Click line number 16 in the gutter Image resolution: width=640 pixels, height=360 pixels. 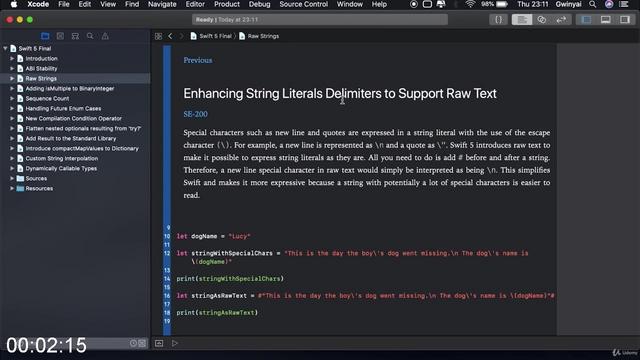(167, 296)
